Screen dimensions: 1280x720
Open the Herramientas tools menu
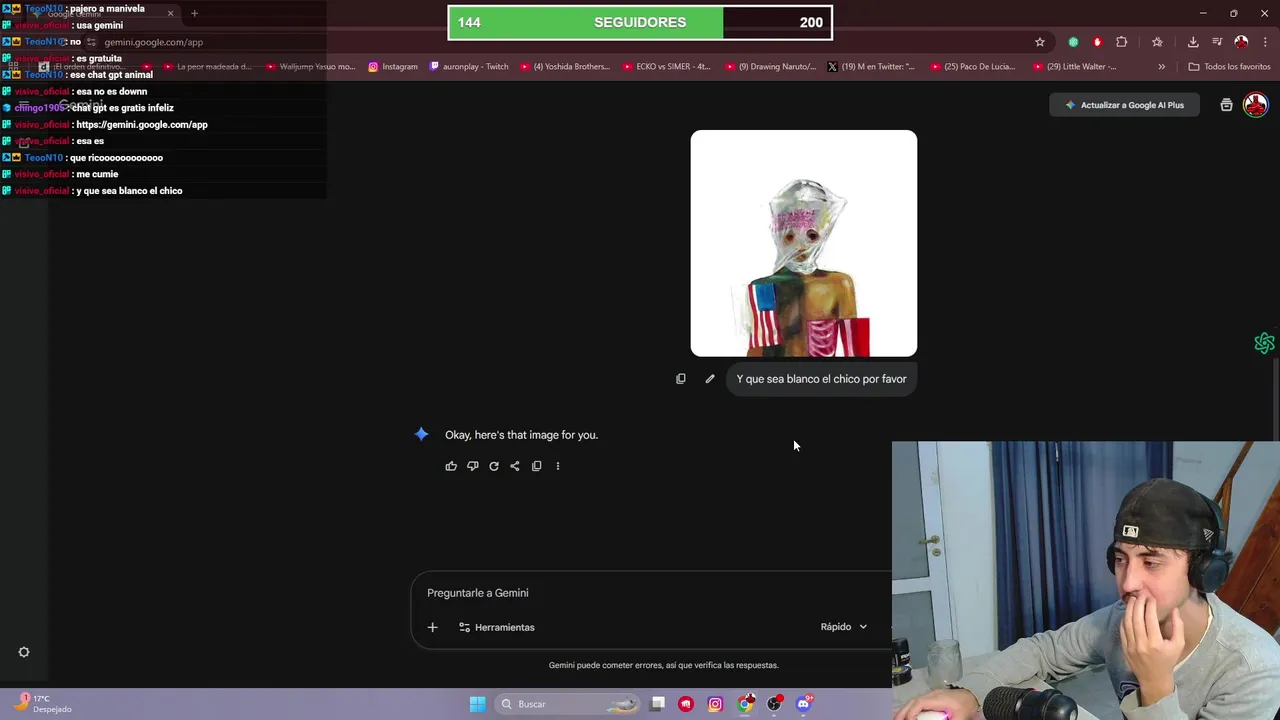(497, 627)
